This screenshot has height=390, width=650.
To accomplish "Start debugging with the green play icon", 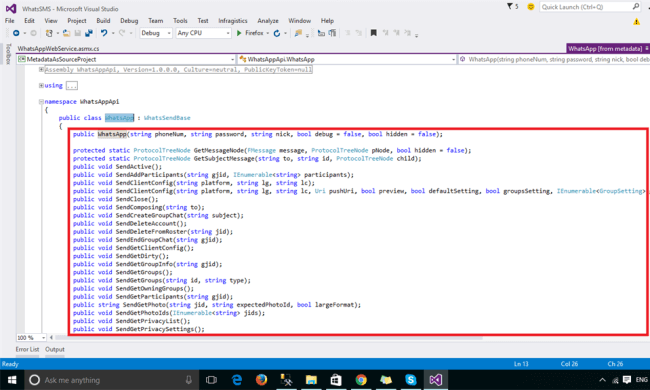I will (239, 33).
